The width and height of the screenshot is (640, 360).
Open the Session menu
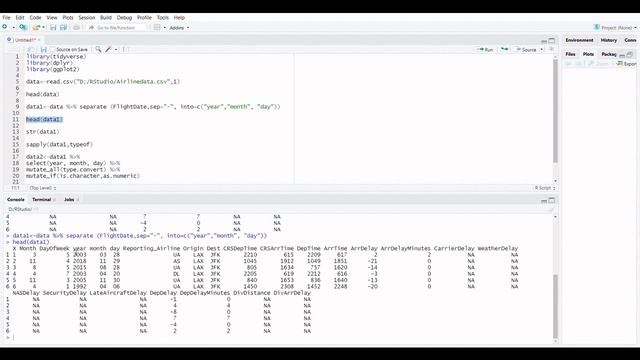click(87, 18)
